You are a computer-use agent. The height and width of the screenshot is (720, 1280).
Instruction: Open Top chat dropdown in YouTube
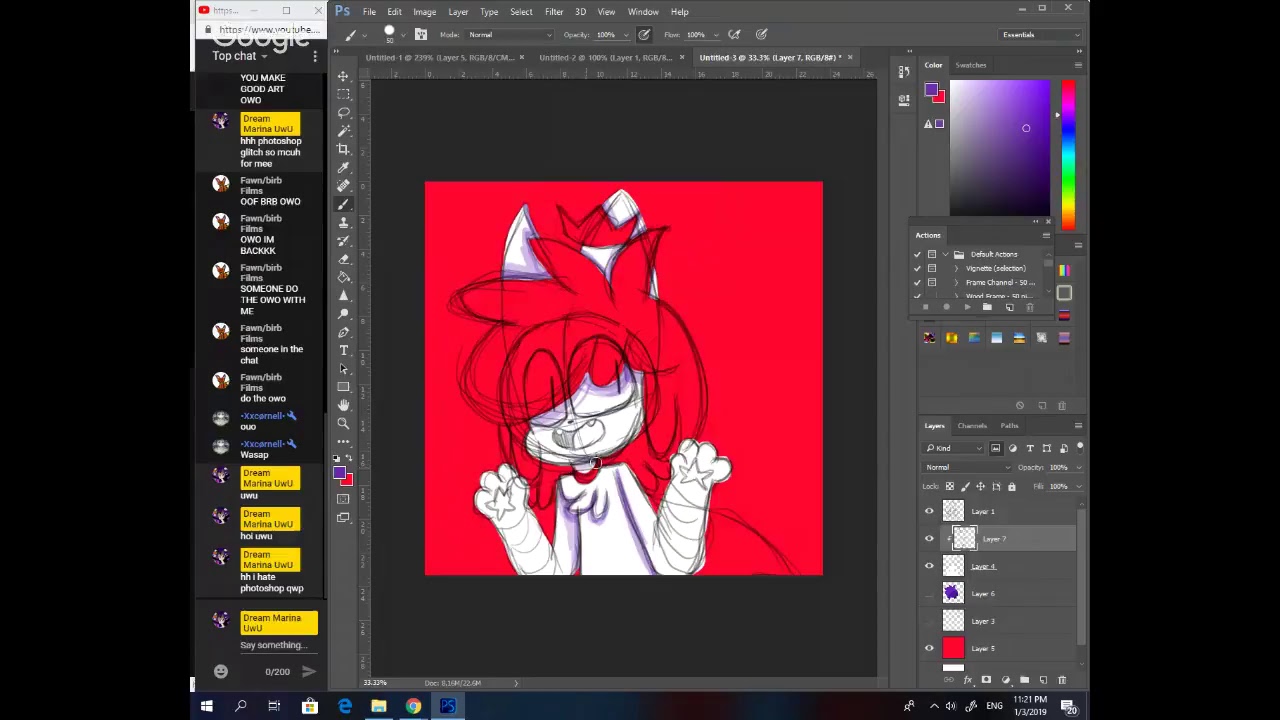point(240,56)
